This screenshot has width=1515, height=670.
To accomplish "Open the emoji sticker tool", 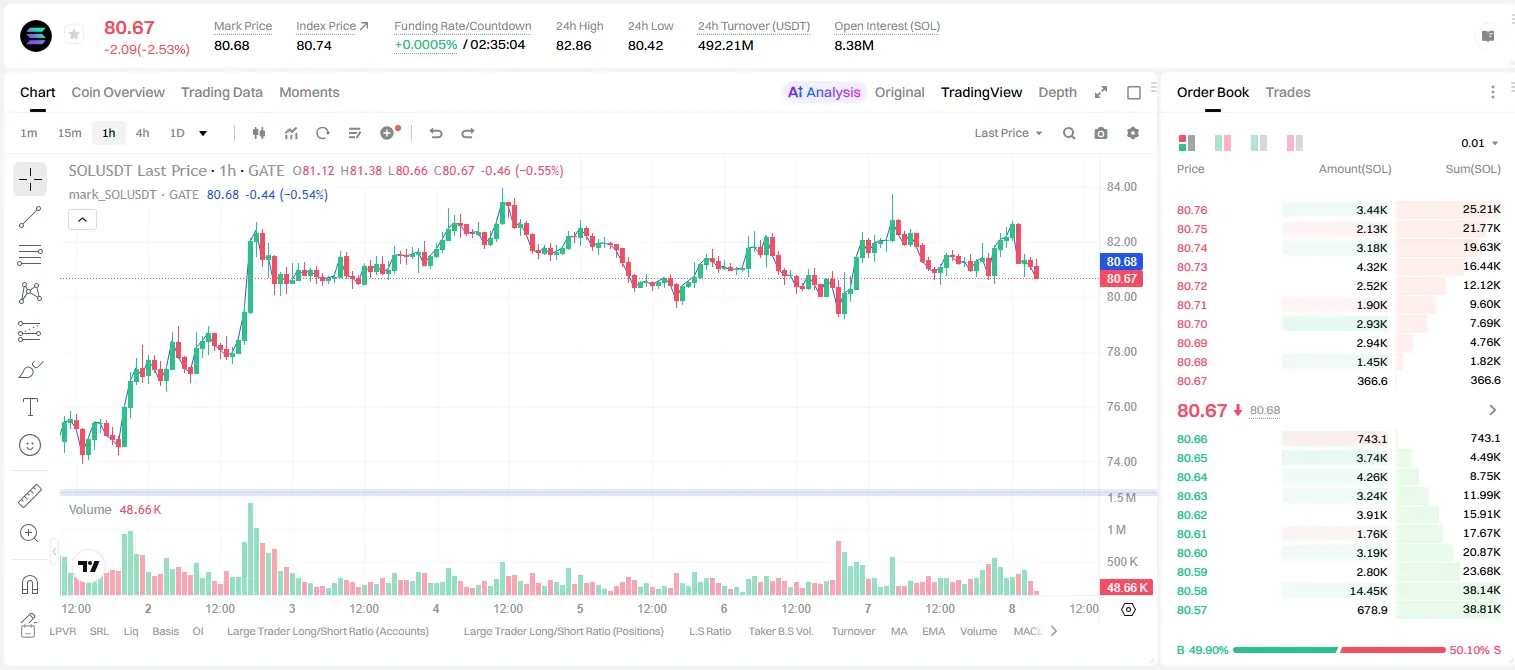I will [30, 445].
